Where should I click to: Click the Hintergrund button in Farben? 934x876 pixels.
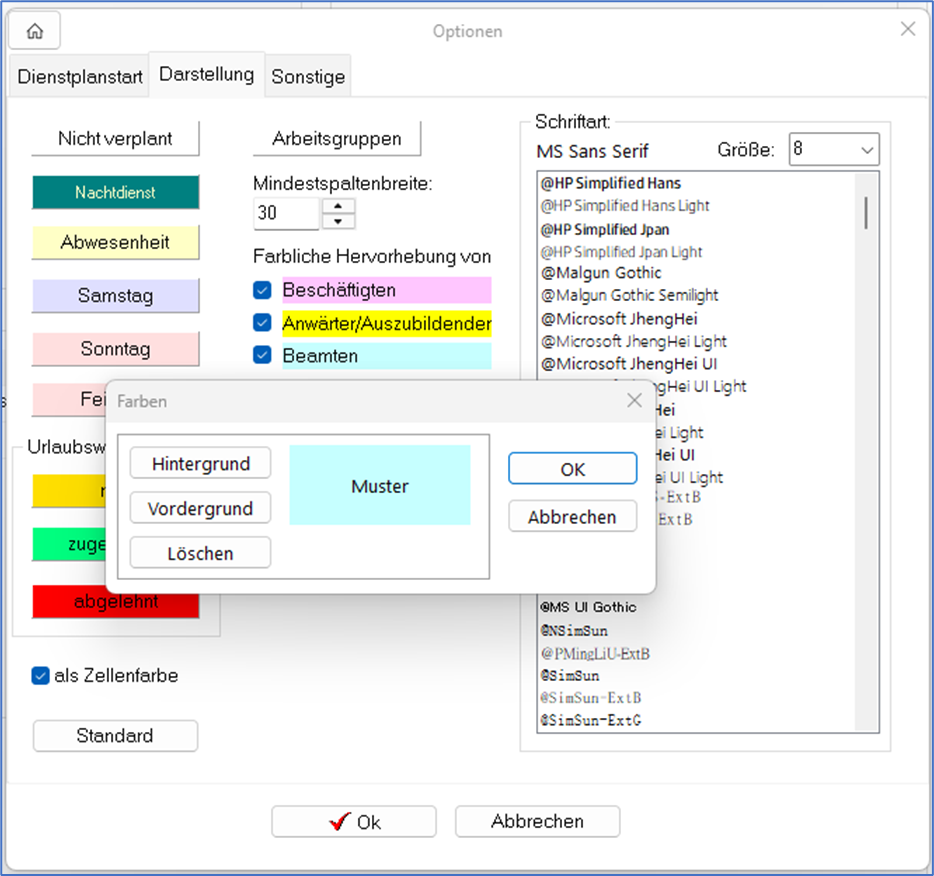point(201,463)
